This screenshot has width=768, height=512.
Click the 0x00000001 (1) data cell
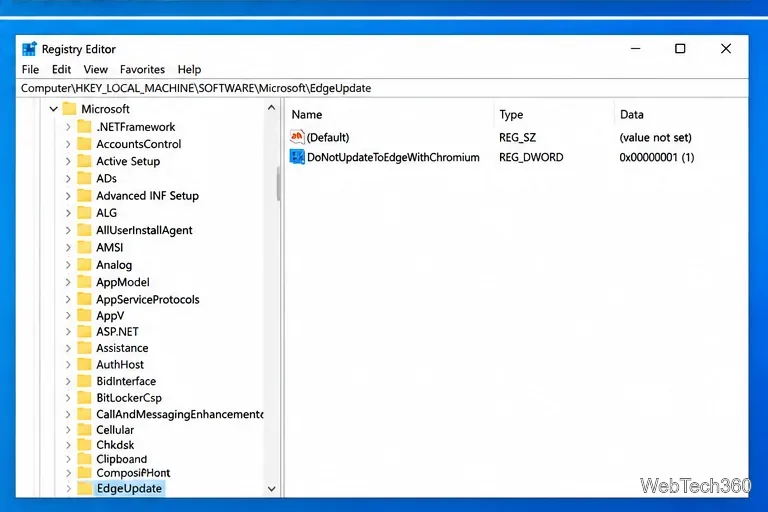tap(656, 157)
